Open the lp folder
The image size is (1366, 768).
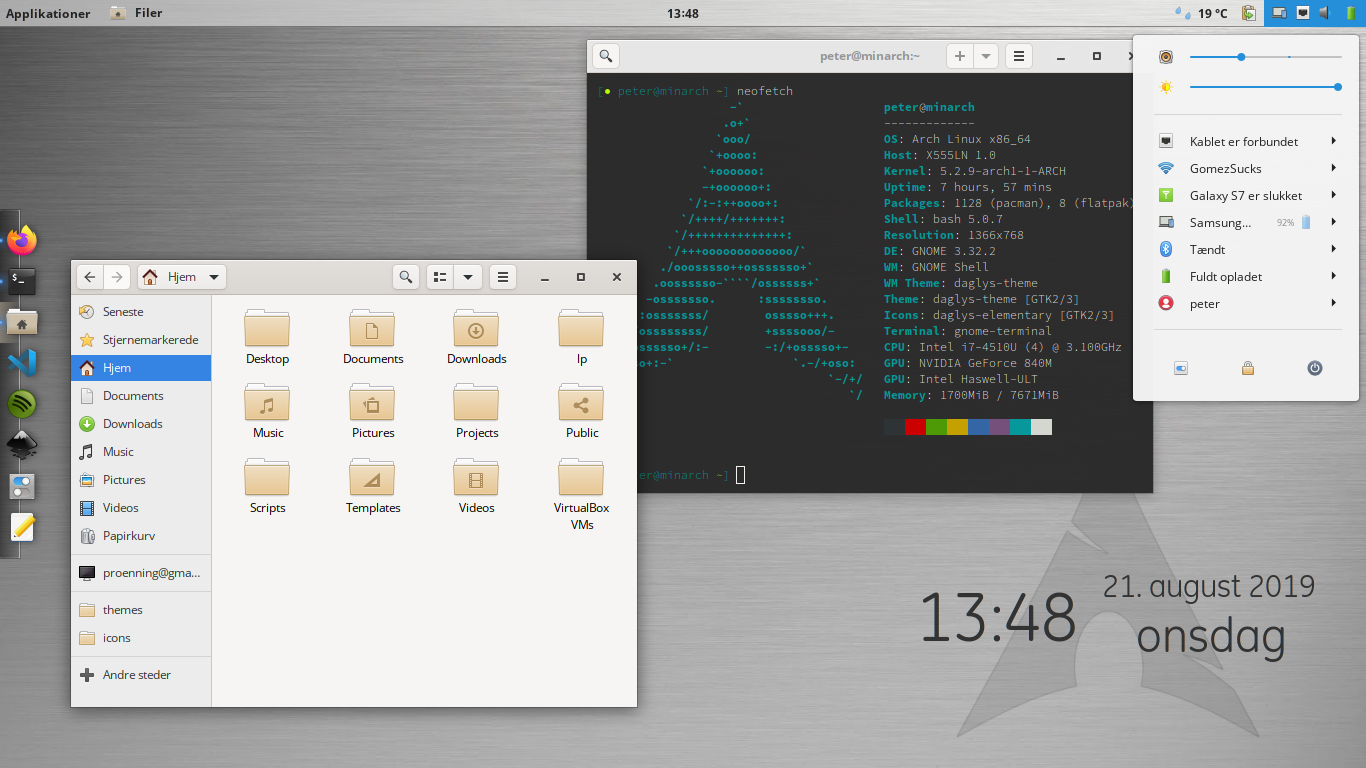click(x=582, y=338)
